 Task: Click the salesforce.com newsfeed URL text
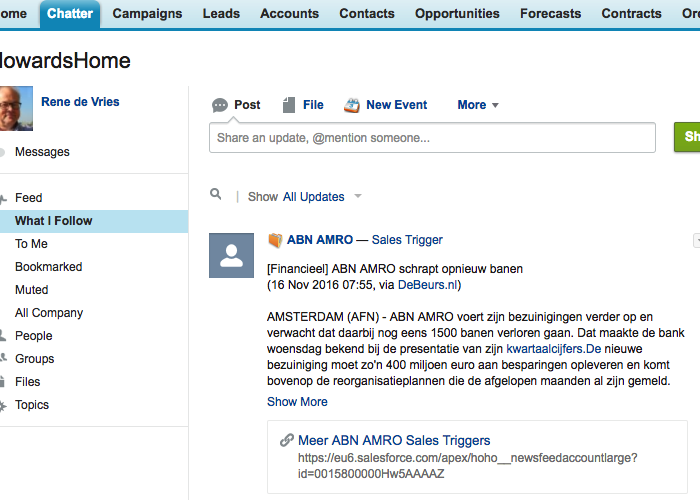pos(467,466)
